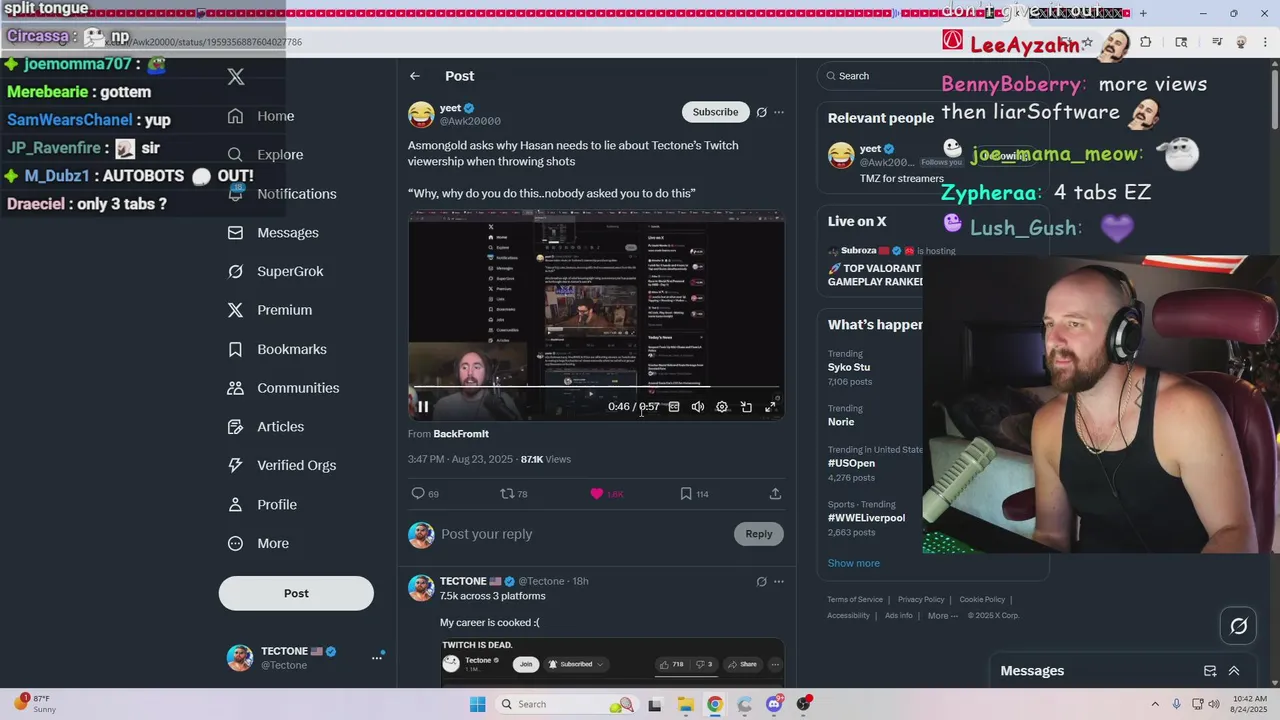The width and height of the screenshot is (1280, 720).
Task: Click the new message compose icon
Action: tap(1210, 671)
